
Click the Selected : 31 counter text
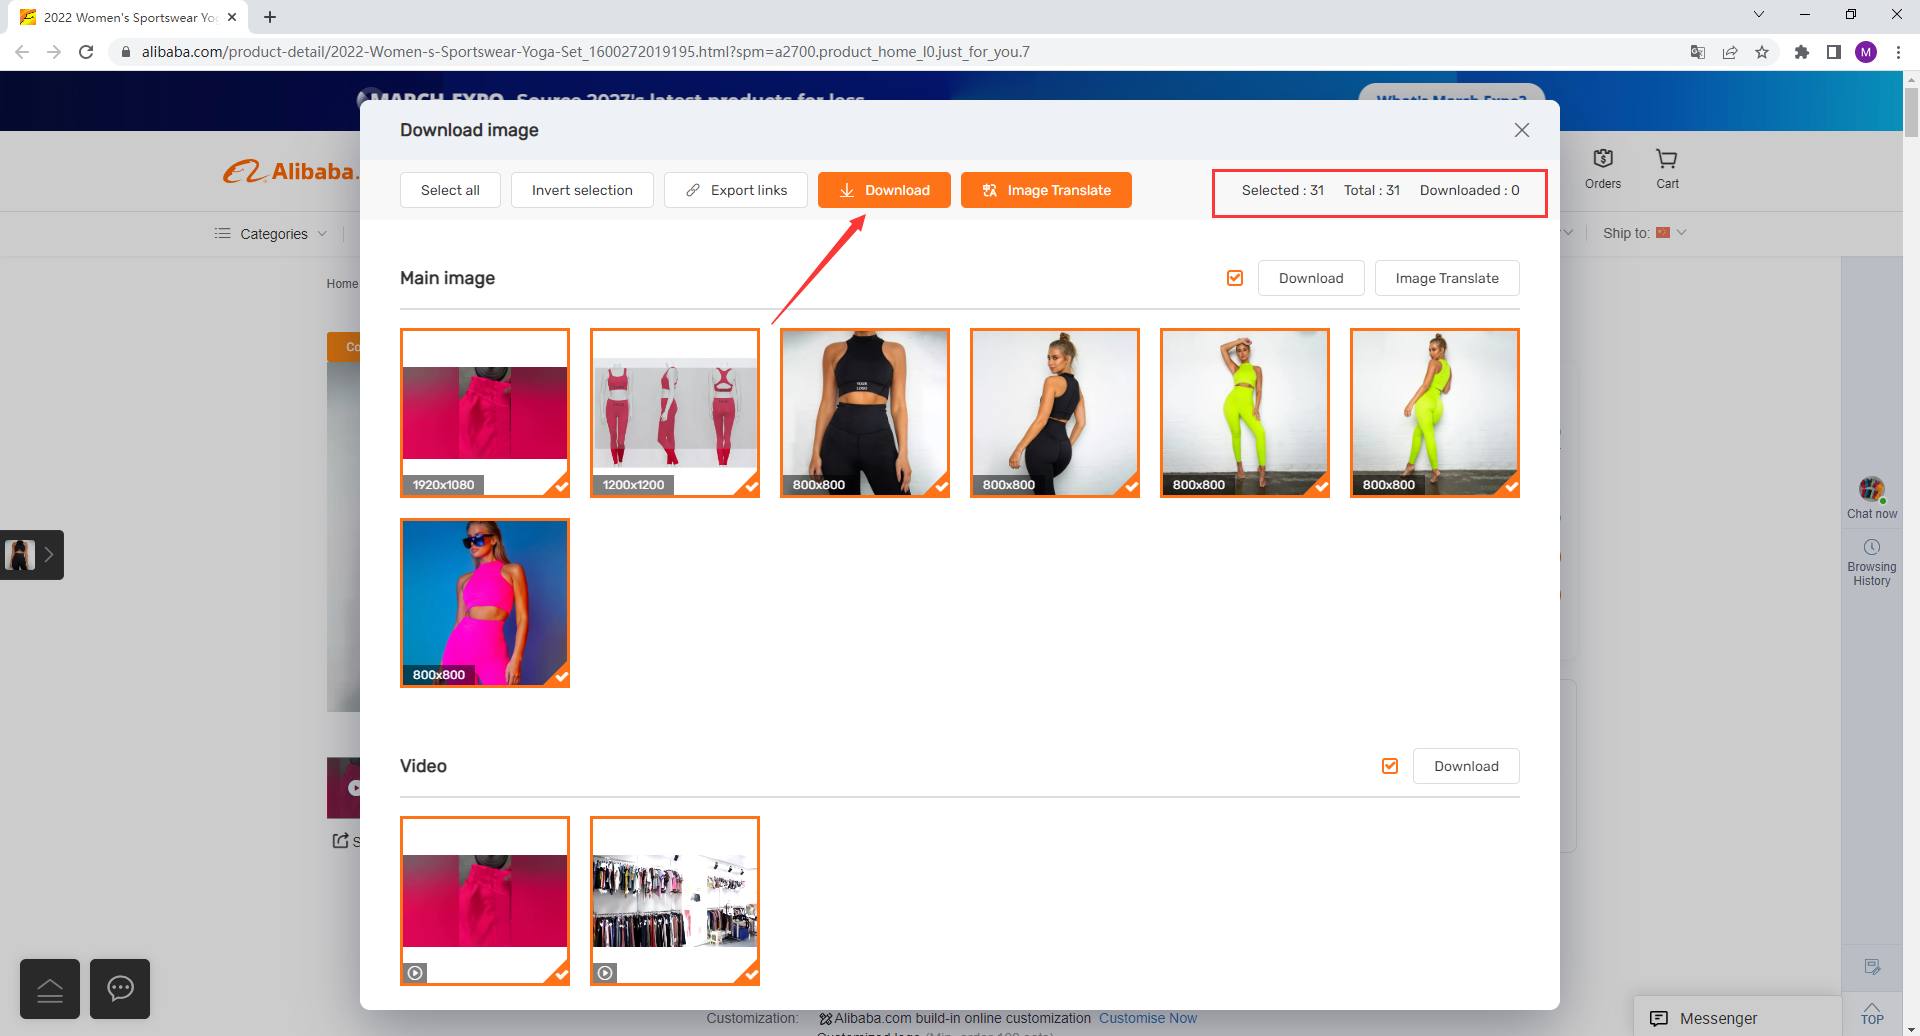[1282, 190]
